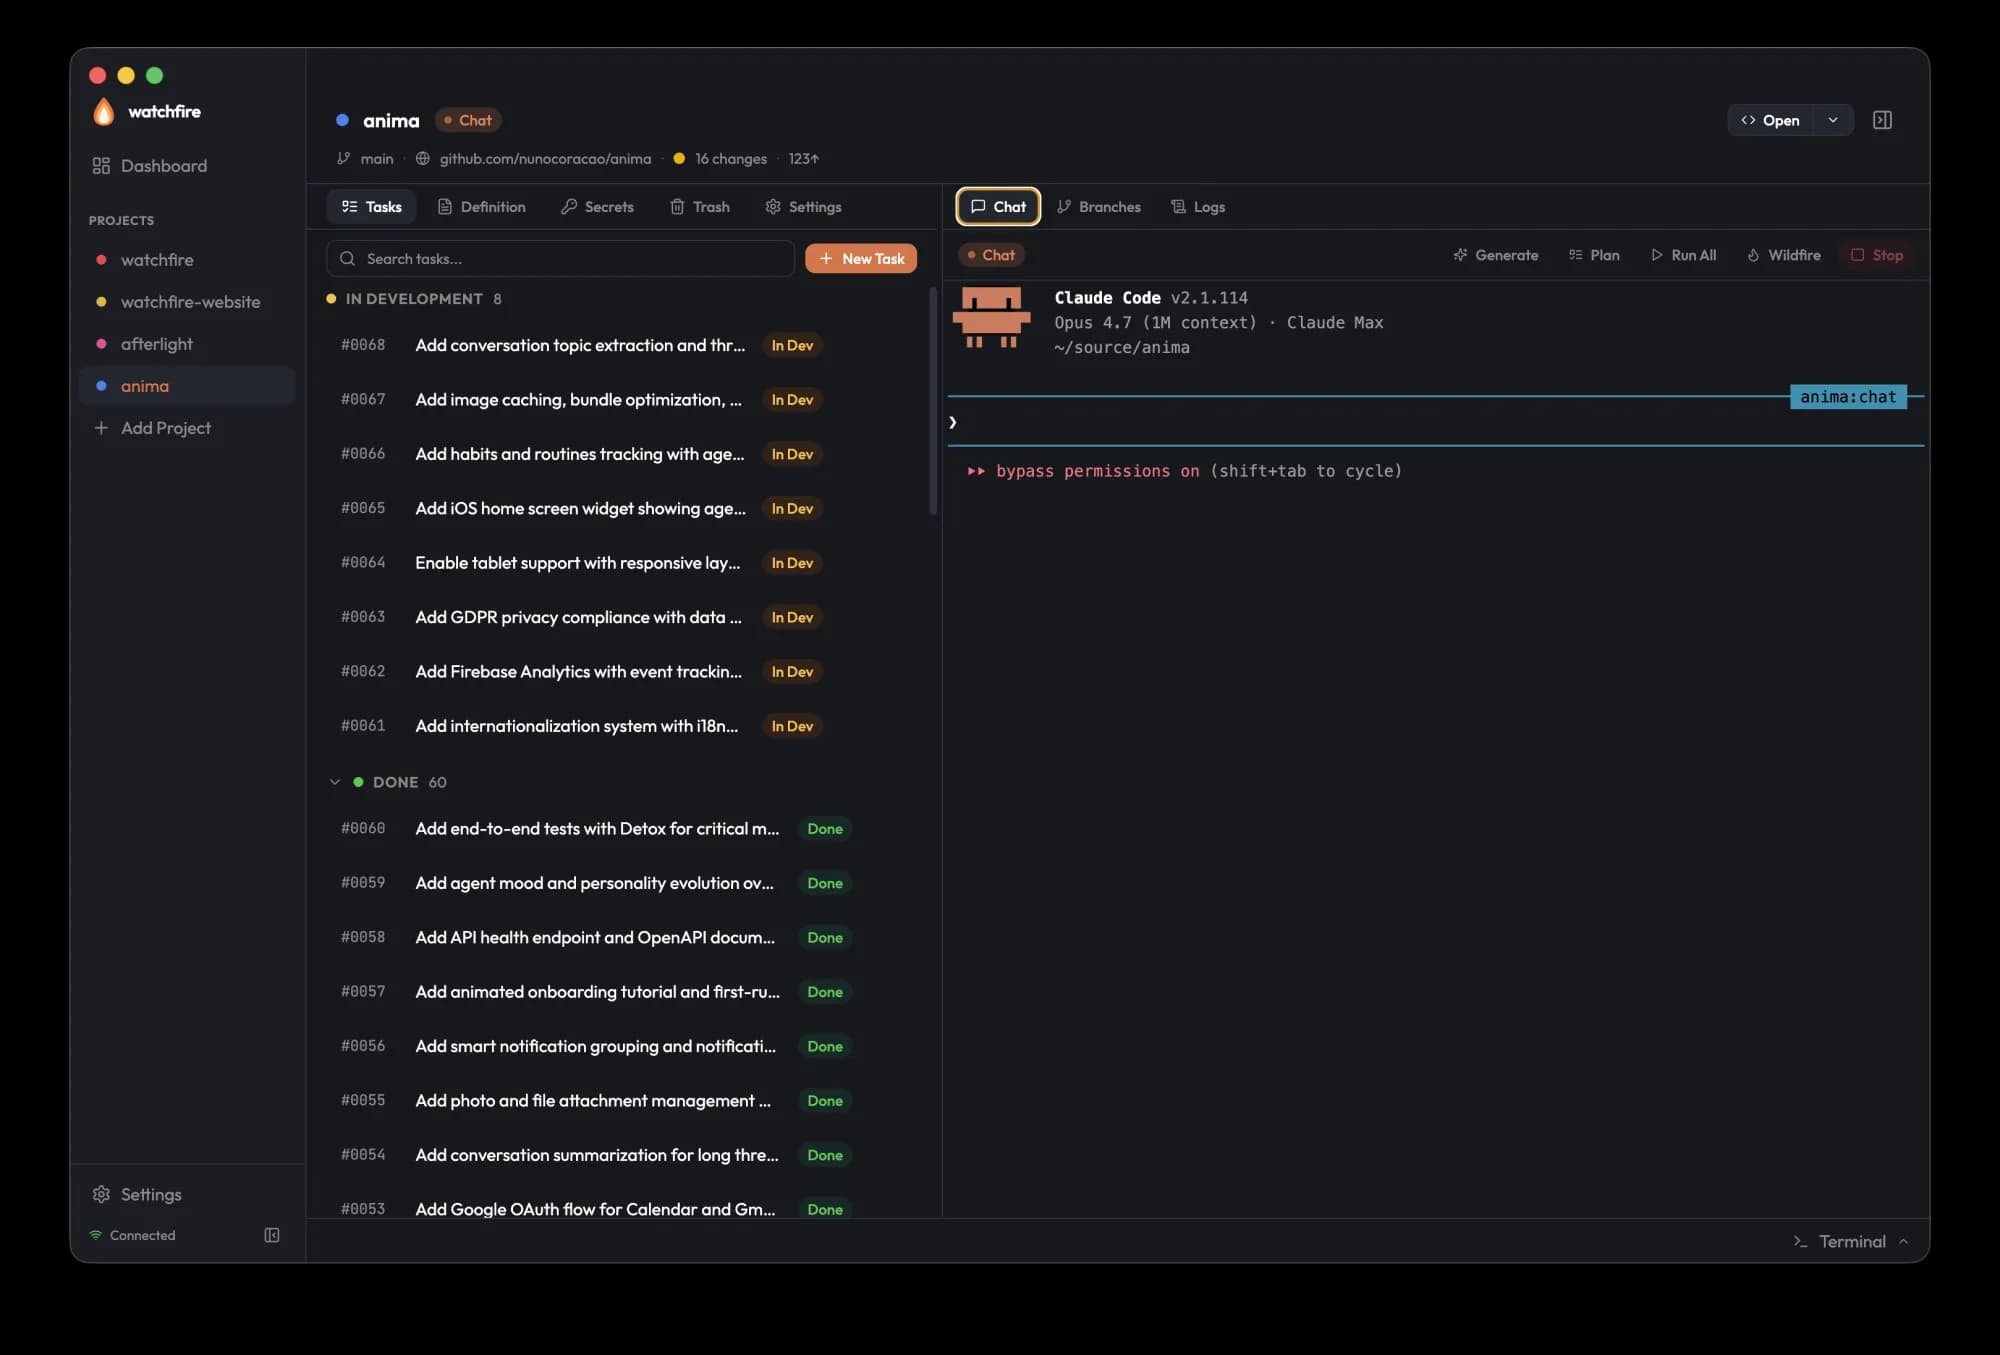Click the Plan list icon
Image resolution: width=2000 pixels, height=1355 pixels.
pos(1576,255)
